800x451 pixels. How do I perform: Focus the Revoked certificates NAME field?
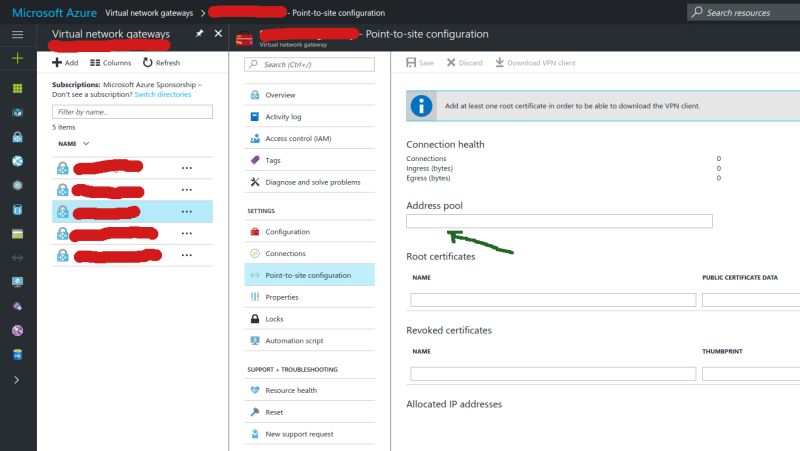click(553, 374)
